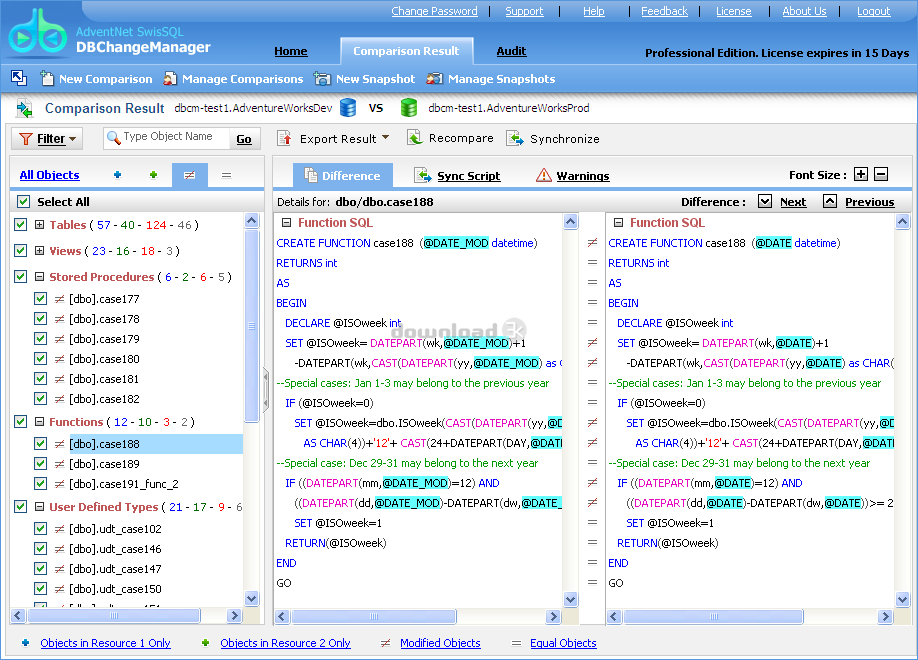Toggle checkbox for [dbo].case177
This screenshot has height=660, width=918.
pos(40,299)
